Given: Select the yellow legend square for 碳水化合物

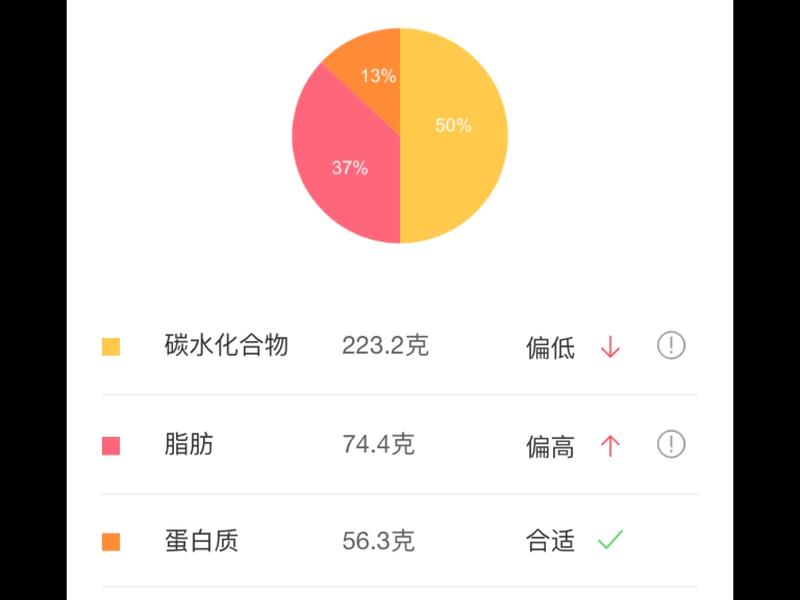Looking at the screenshot, I should [113, 345].
